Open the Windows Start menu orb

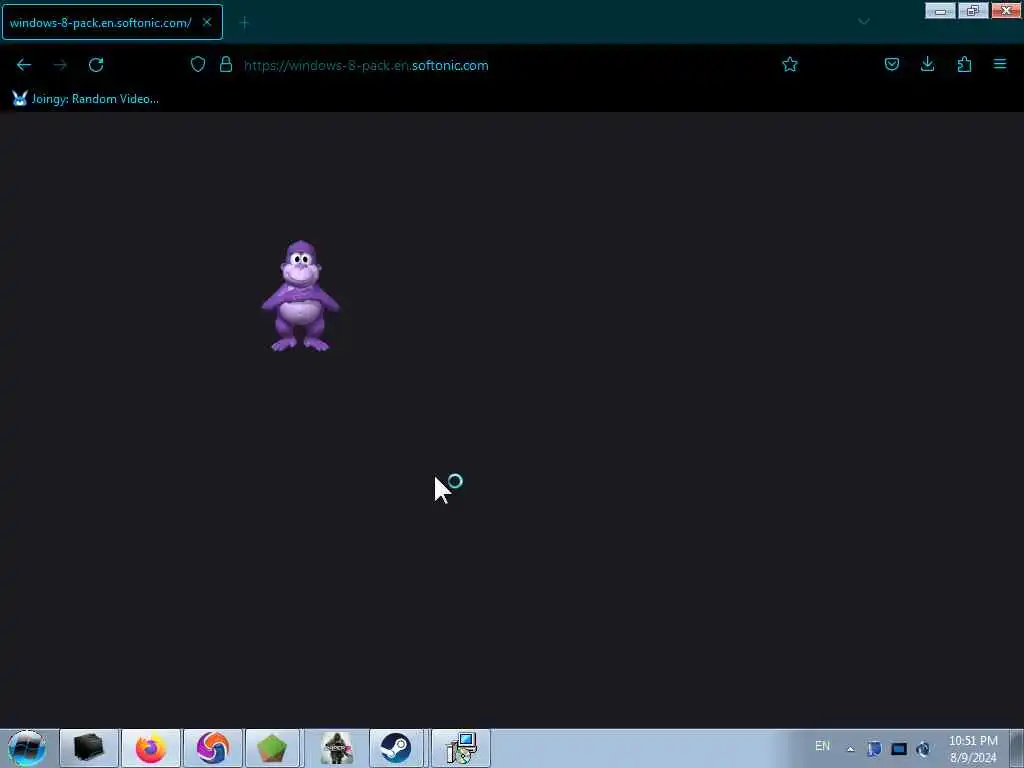pos(27,748)
